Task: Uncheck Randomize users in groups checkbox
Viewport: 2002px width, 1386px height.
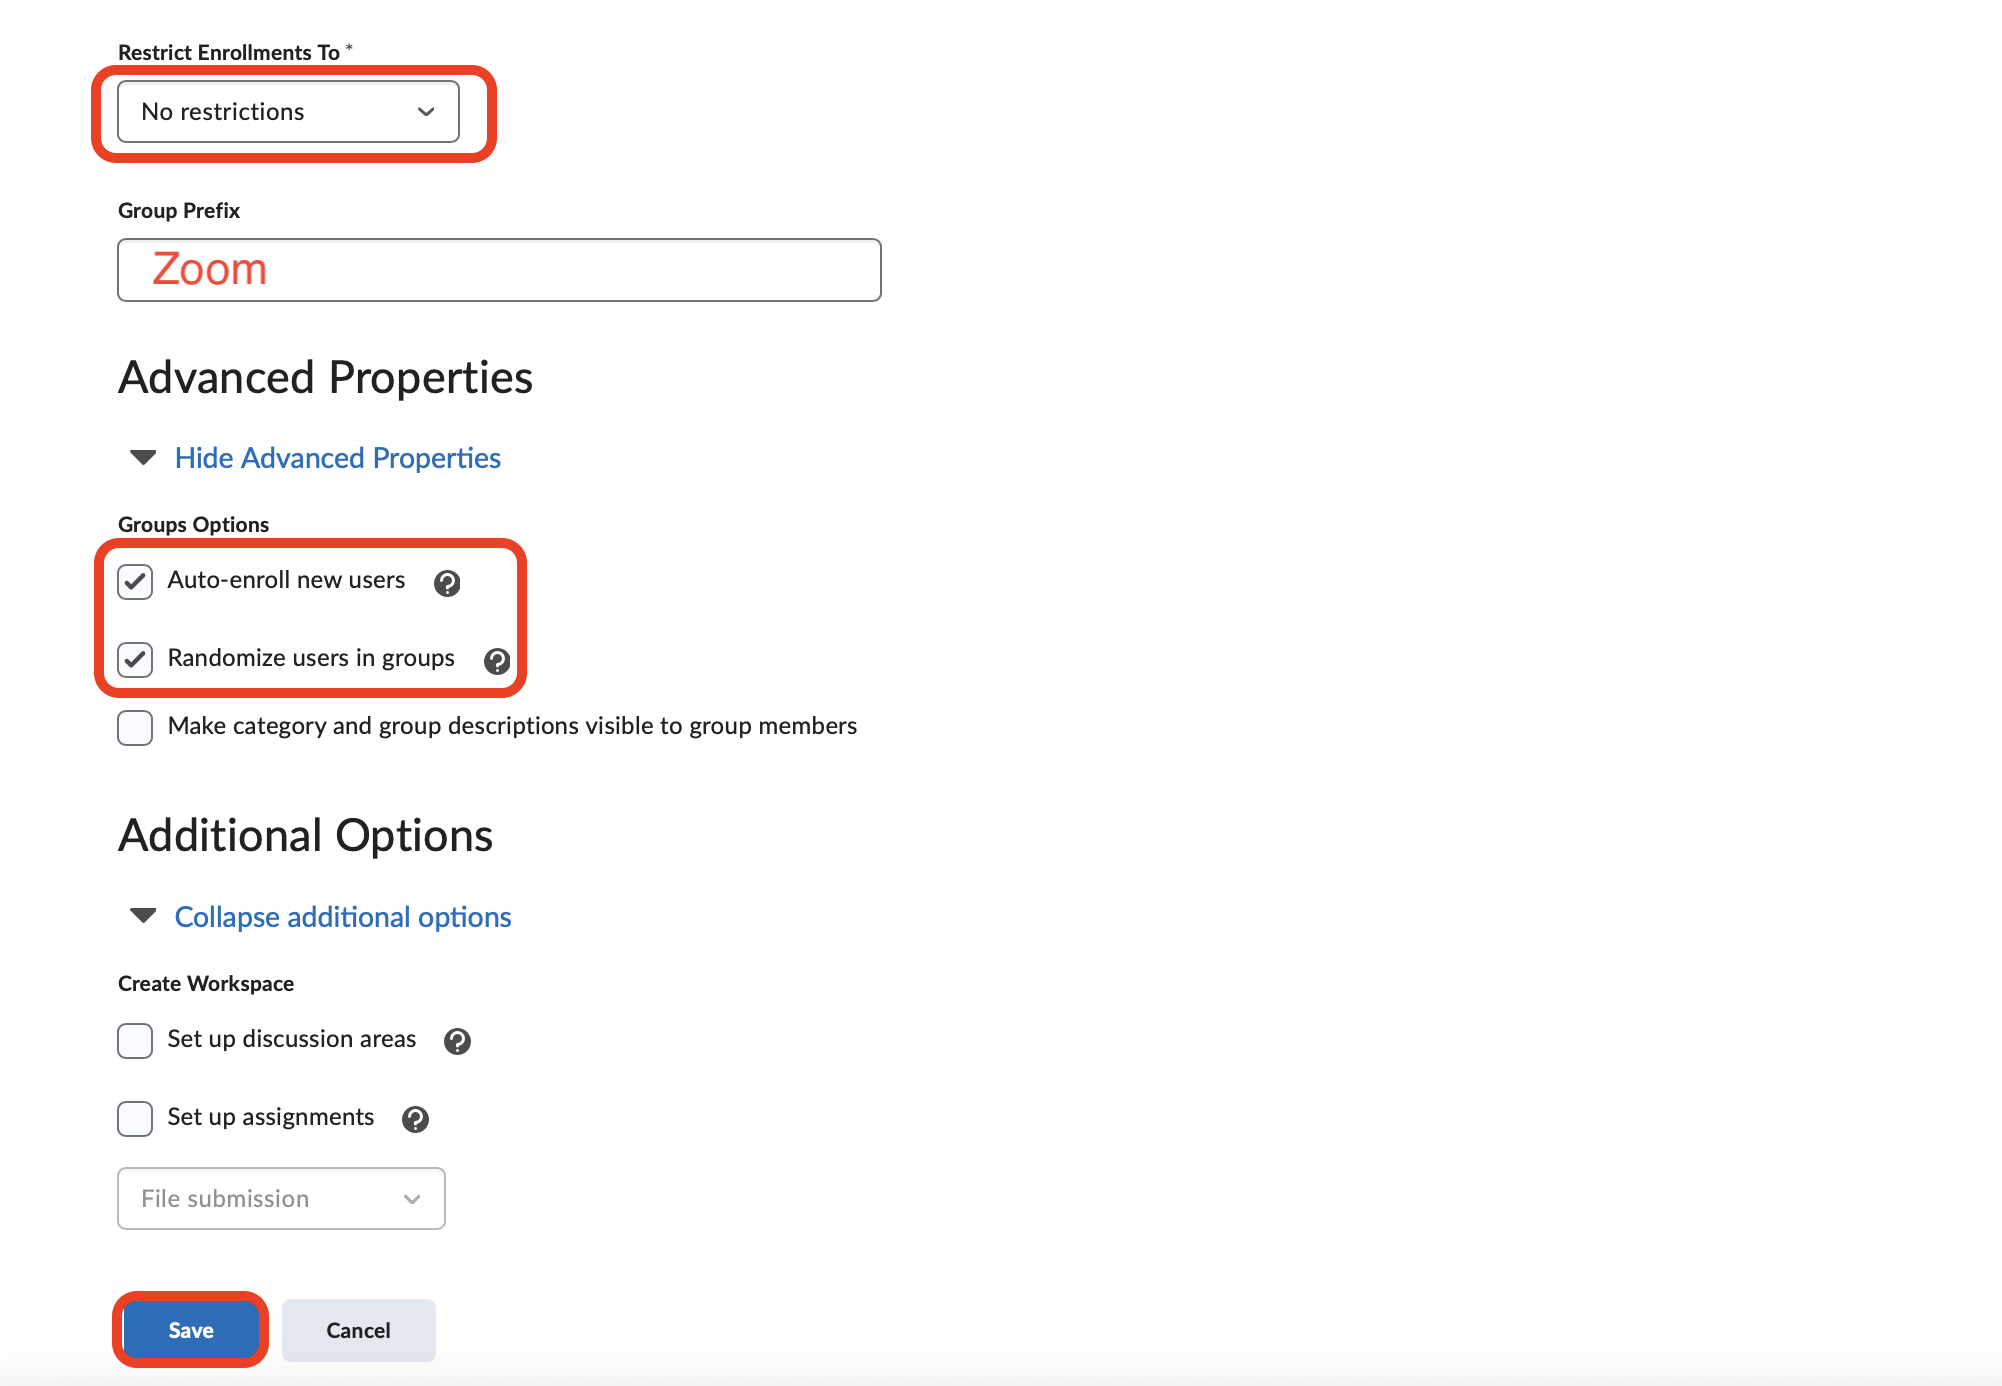Action: click(135, 660)
